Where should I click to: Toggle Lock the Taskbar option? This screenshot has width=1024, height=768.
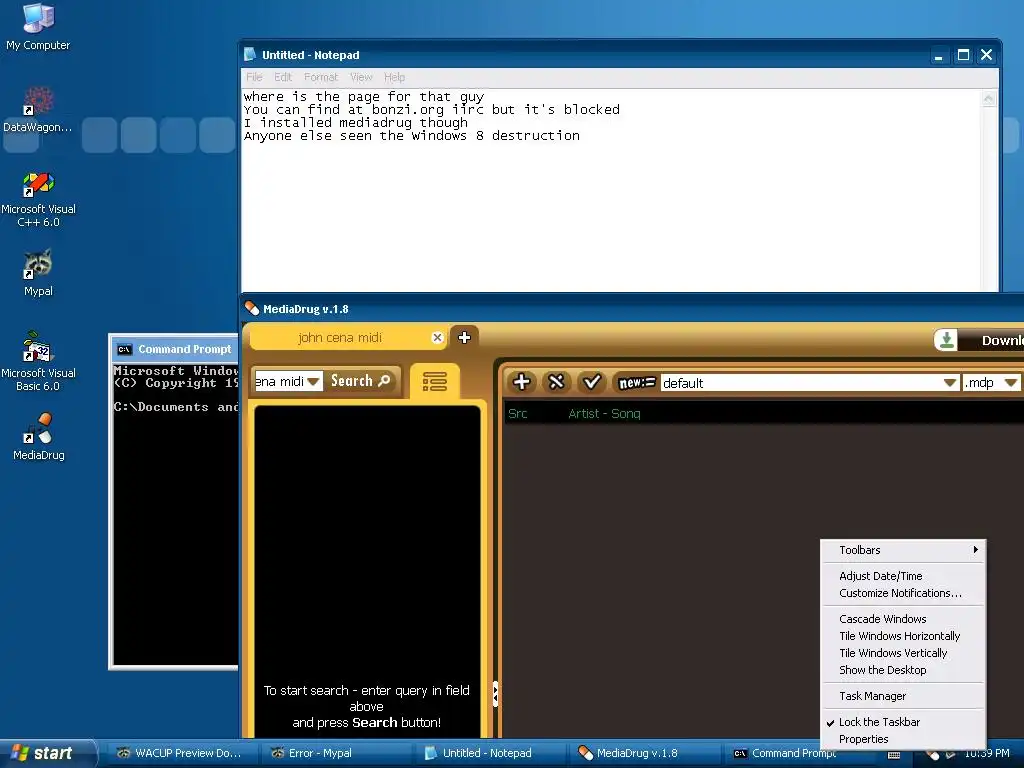pos(903,722)
